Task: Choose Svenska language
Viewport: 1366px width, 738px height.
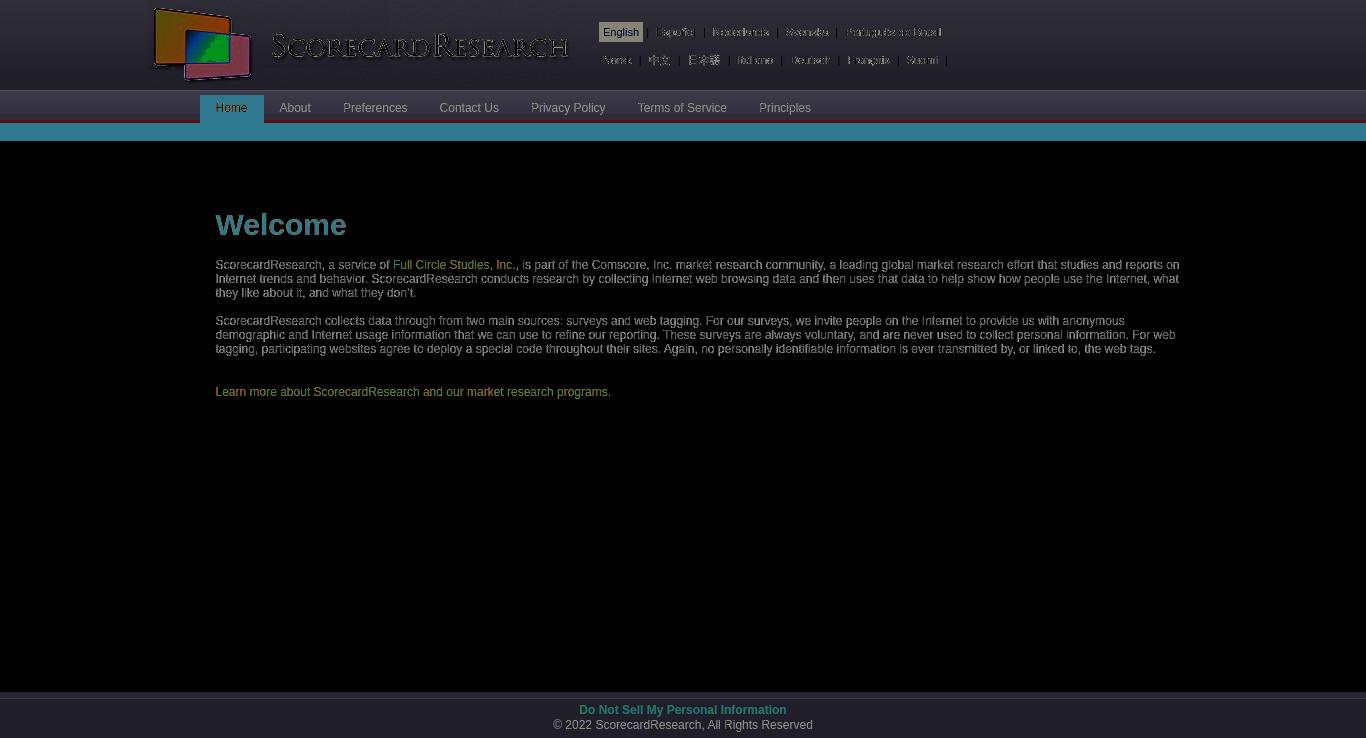Action: pos(807,32)
